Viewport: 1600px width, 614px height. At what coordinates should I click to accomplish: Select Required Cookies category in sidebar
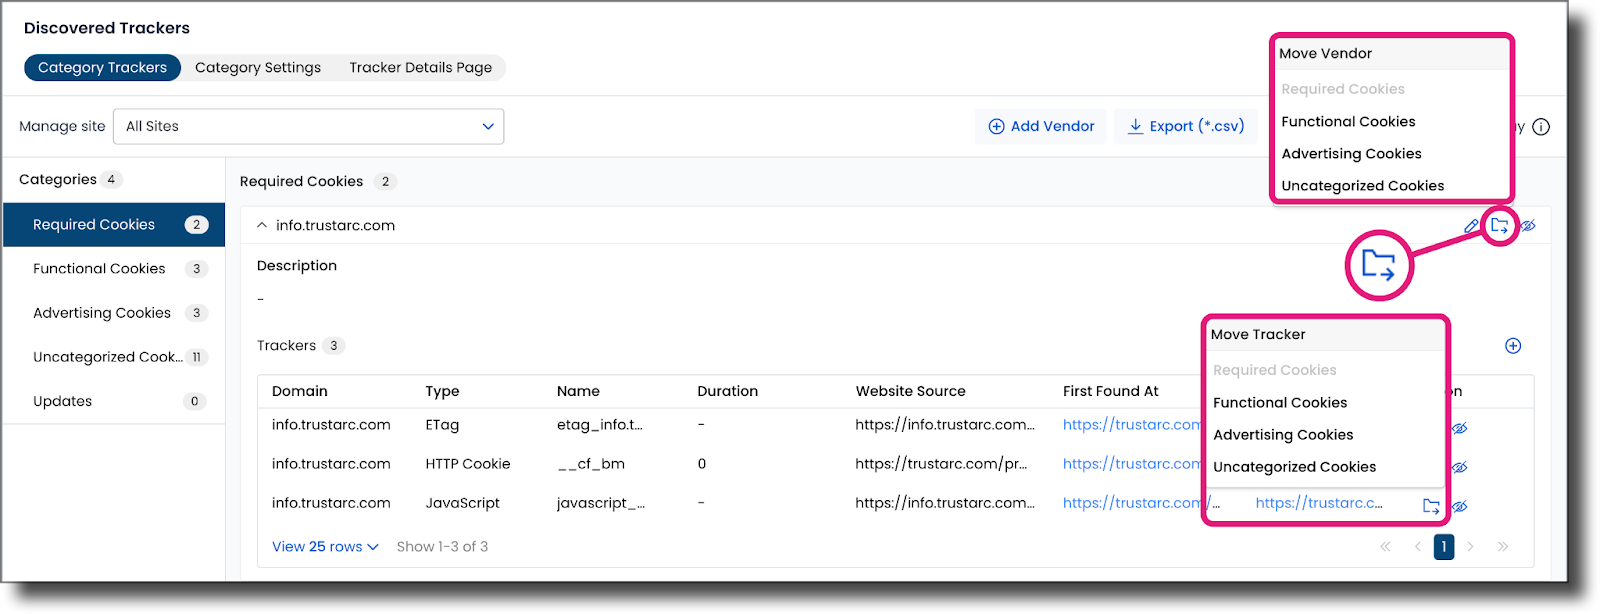pos(114,224)
